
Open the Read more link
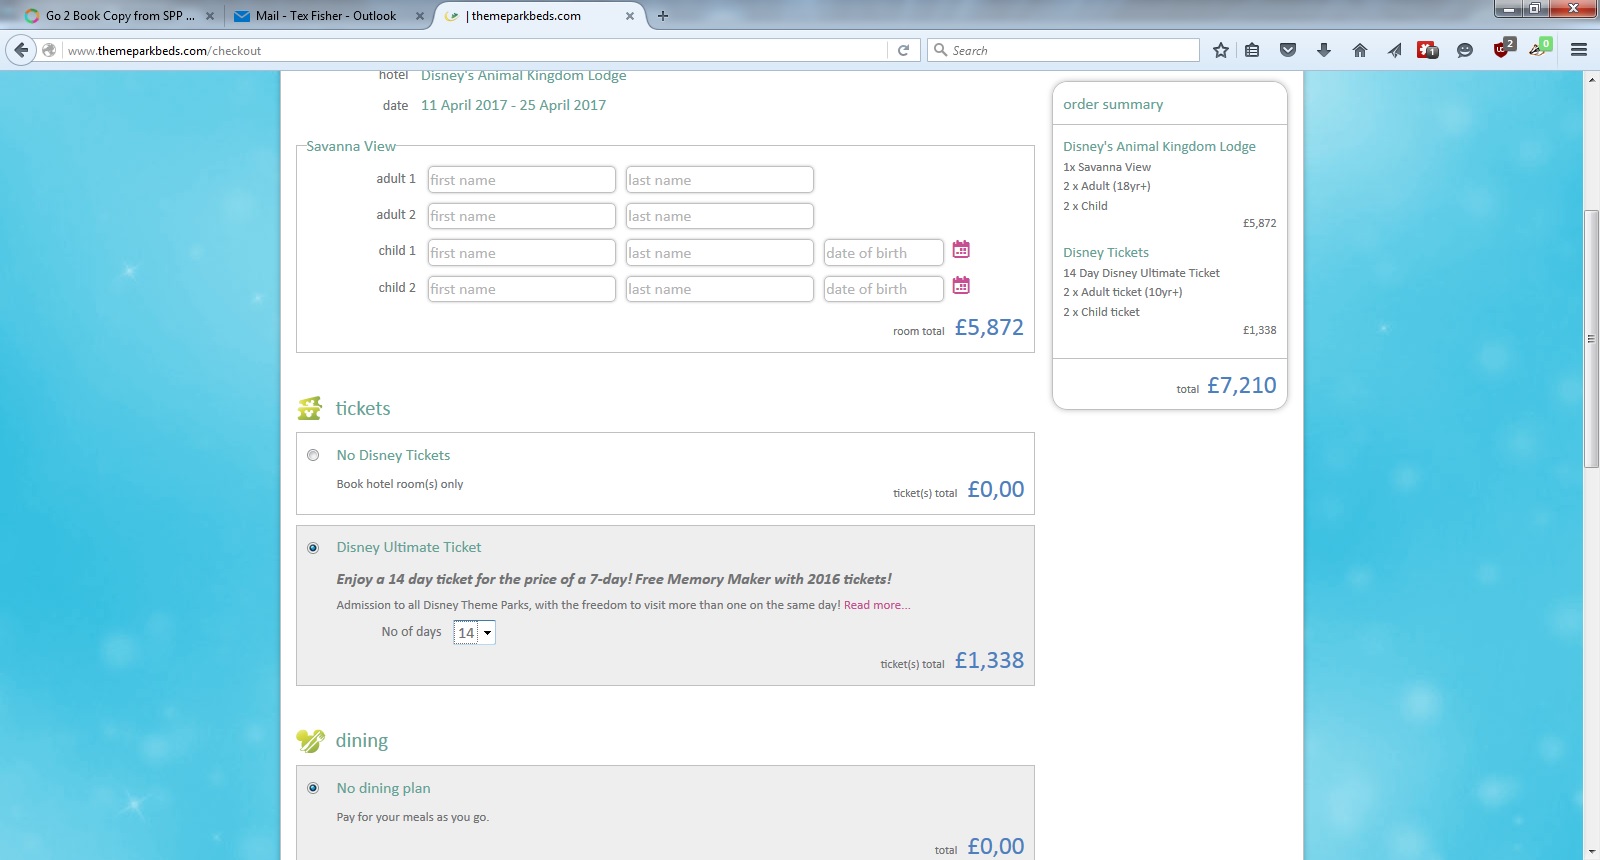pos(877,605)
